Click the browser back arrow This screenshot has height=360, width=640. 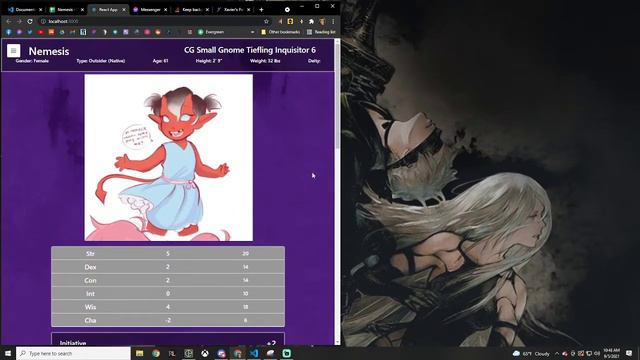[9, 21]
